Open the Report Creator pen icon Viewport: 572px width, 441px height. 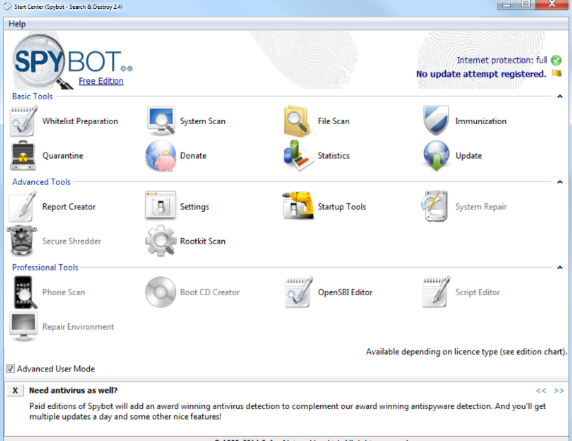pos(23,206)
